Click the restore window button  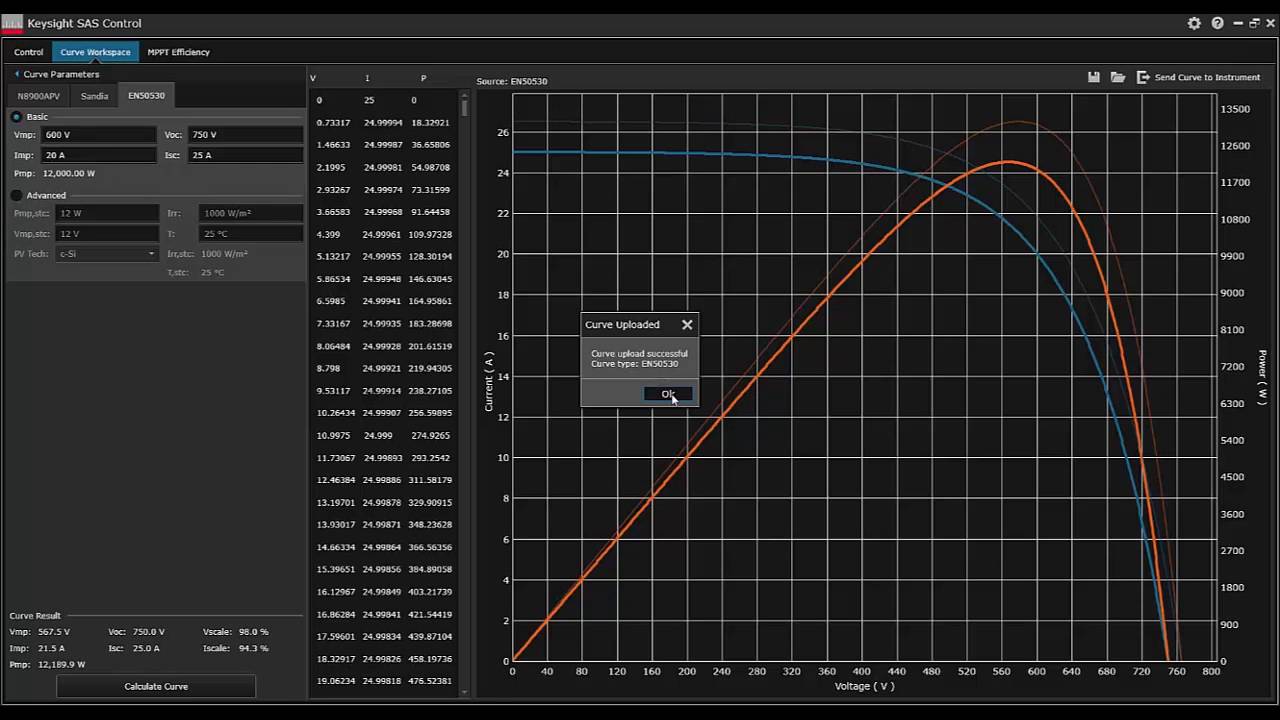tap(1254, 23)
